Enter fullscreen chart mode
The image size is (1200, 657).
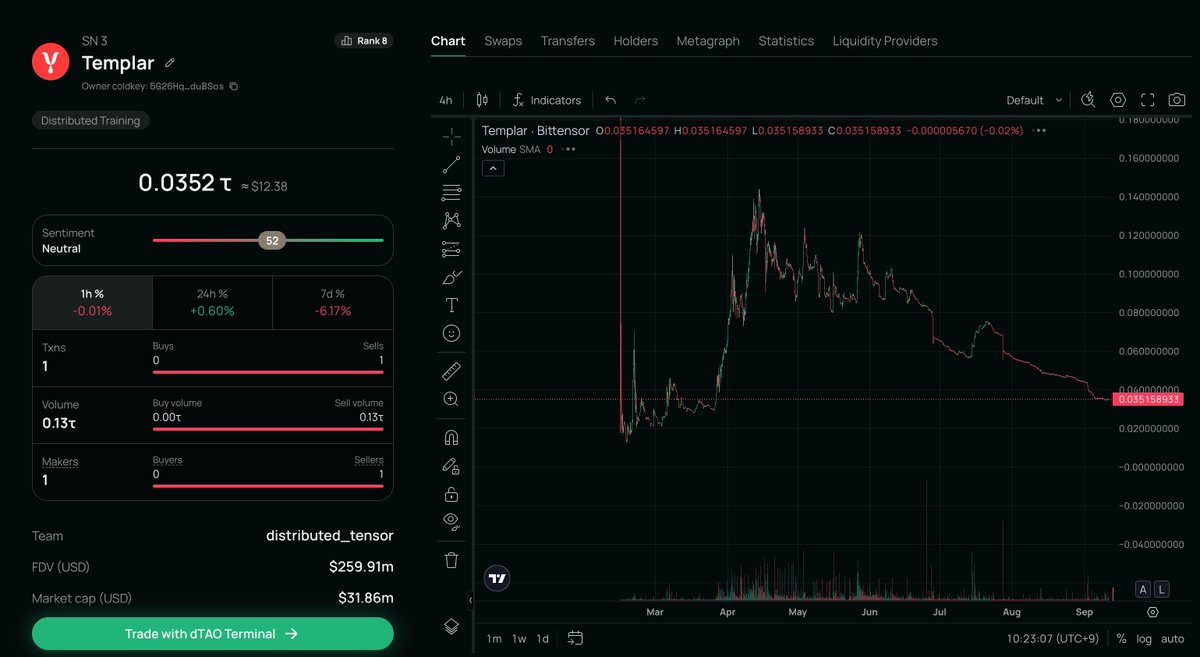pos(1148,100)
